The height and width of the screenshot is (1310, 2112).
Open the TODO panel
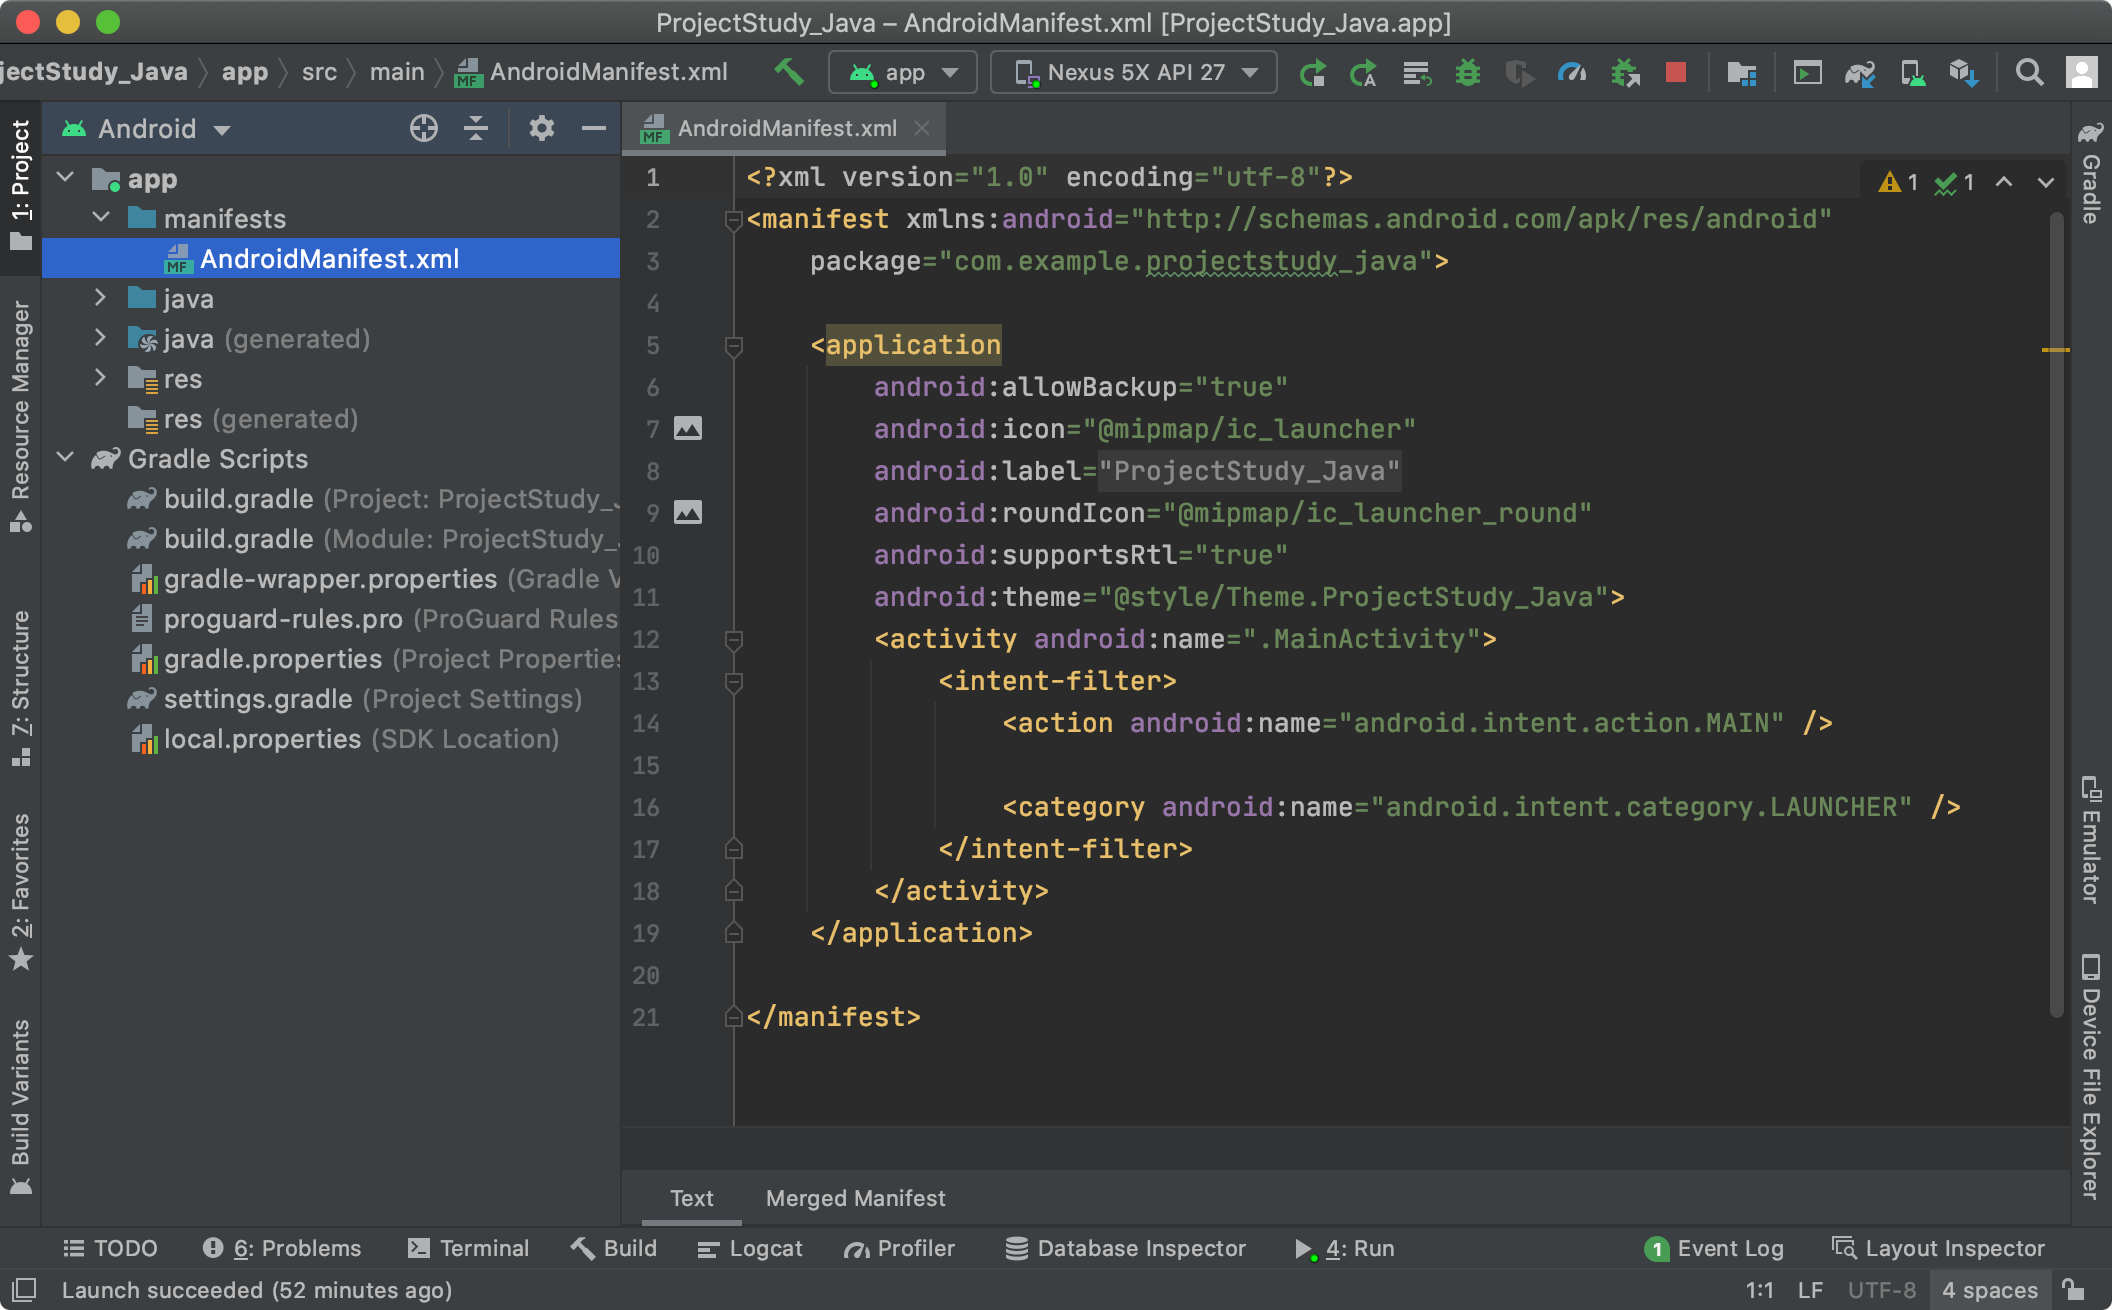click(110, 1248)
